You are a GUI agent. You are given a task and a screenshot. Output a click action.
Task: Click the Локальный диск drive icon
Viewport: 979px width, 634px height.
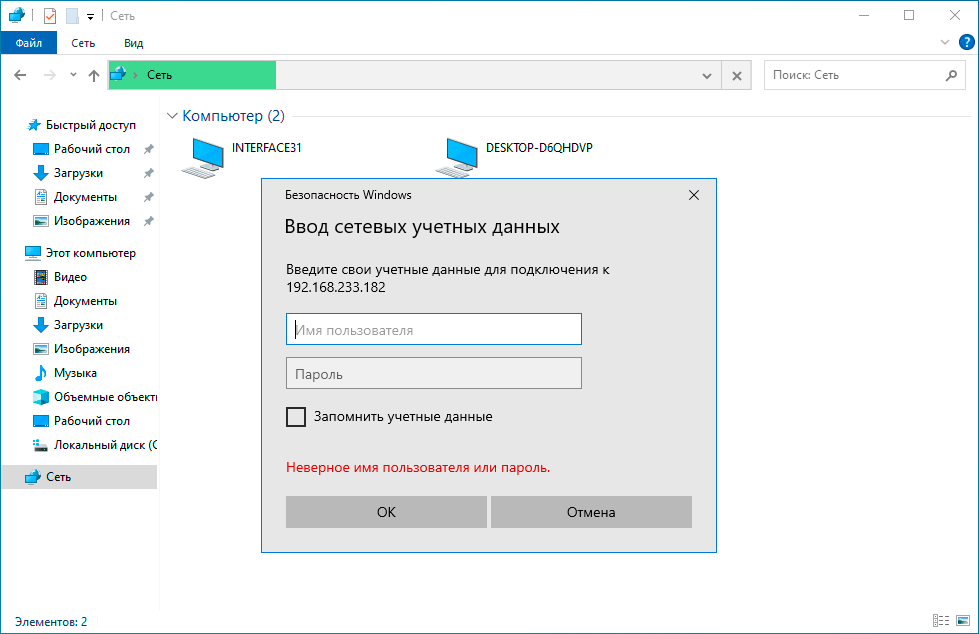click(x=41, y=445)
